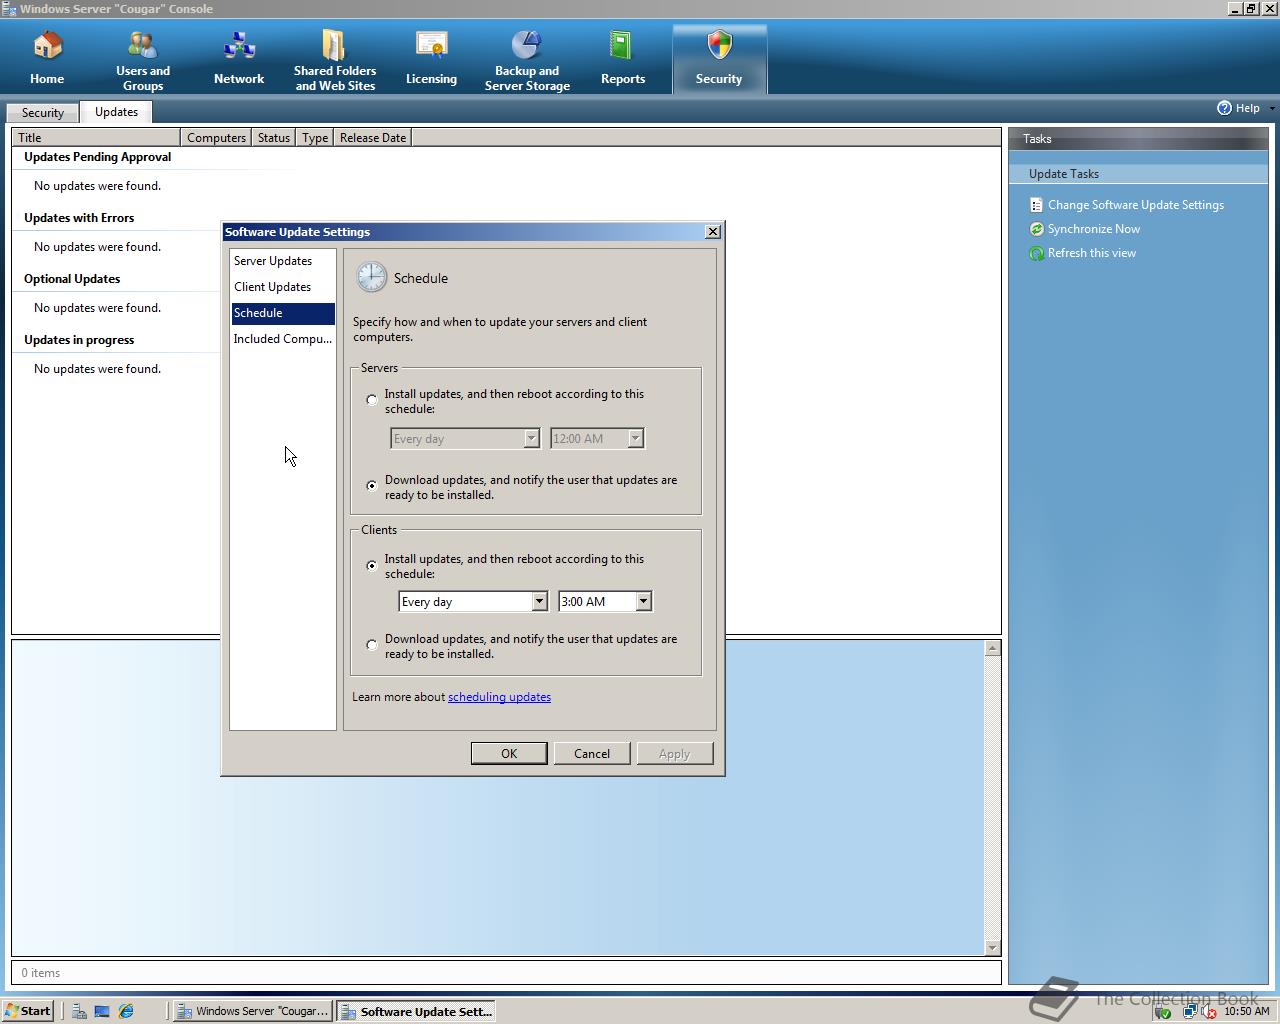Sort by Type column header

click(x=315, y=137)
